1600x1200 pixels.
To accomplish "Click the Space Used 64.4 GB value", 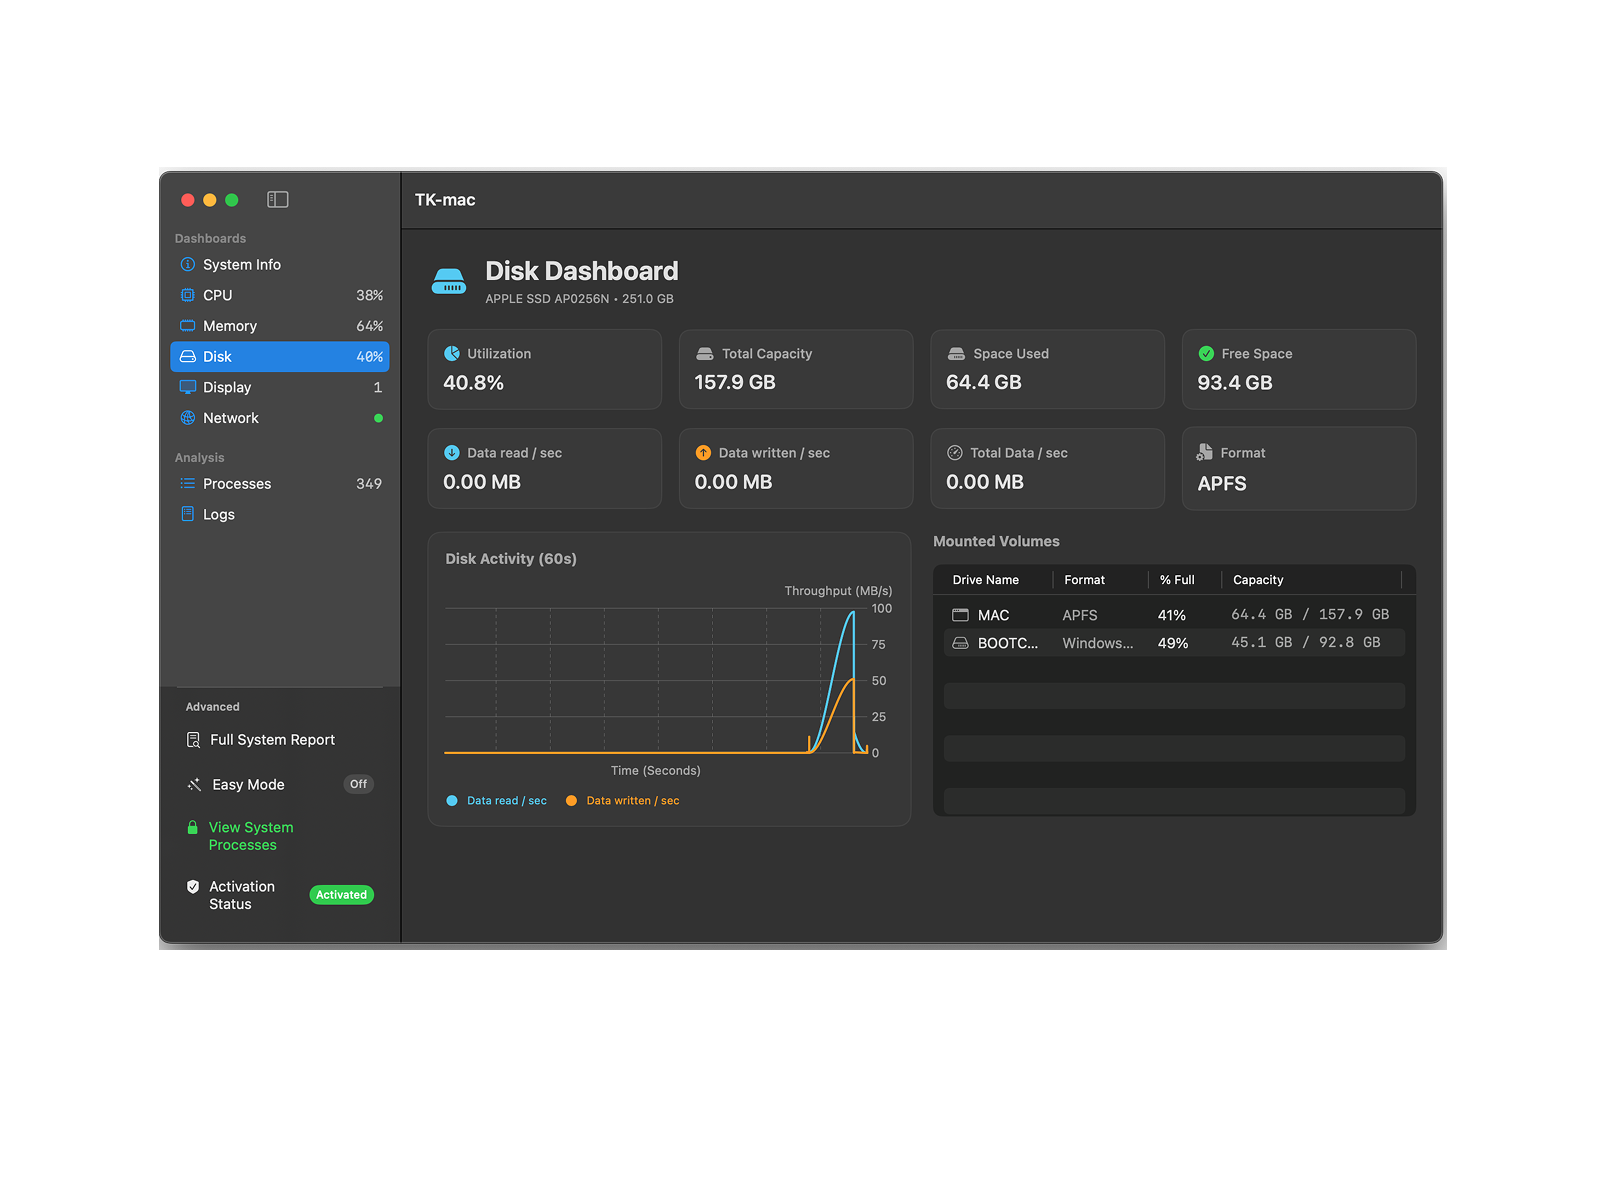I will click(984, 383).
